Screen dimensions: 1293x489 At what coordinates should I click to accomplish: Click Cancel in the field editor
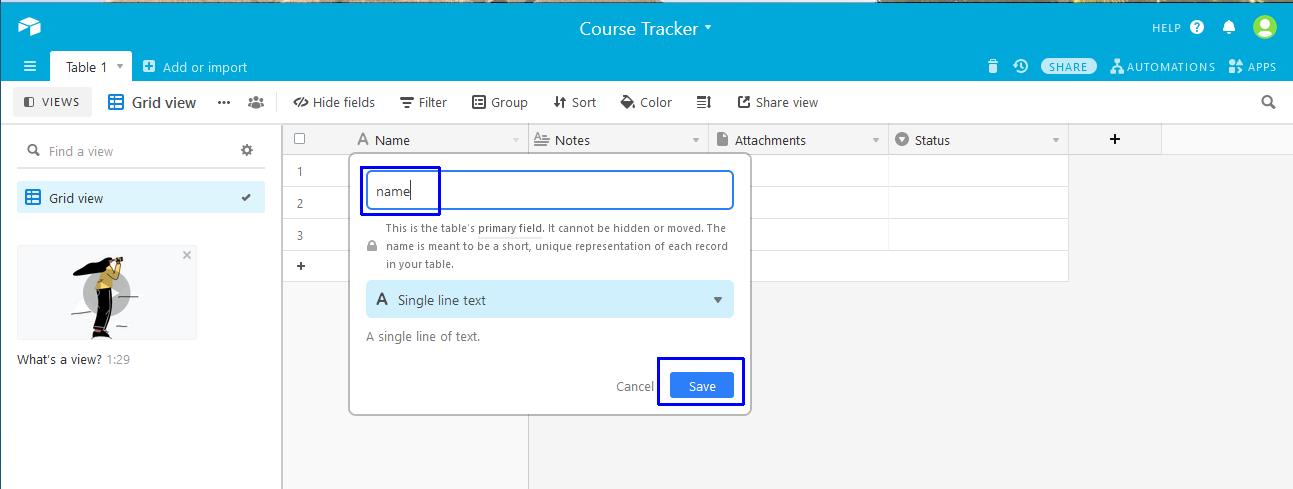(x=635, y=386)
